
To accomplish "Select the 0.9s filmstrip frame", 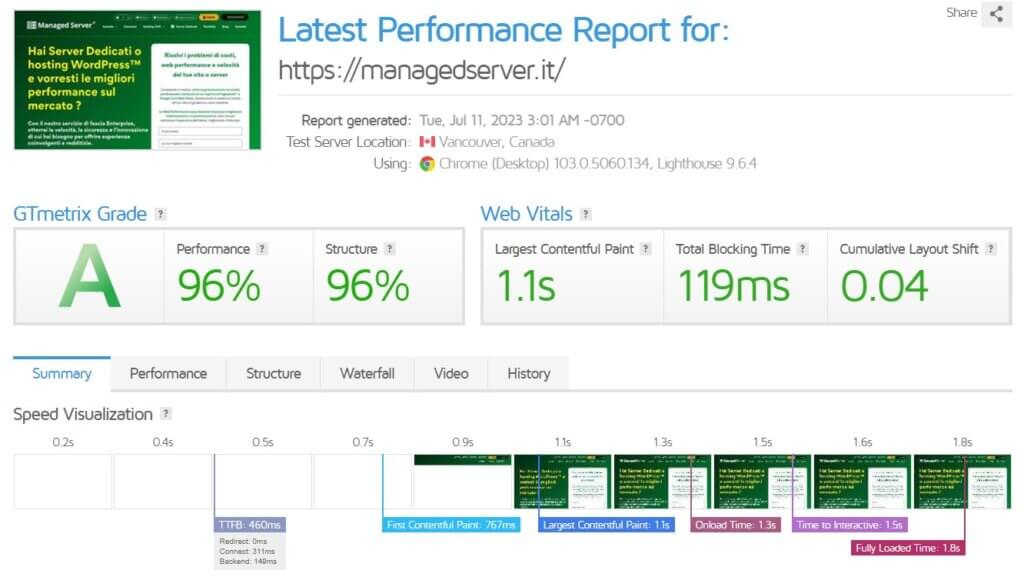I will point(462,482).
